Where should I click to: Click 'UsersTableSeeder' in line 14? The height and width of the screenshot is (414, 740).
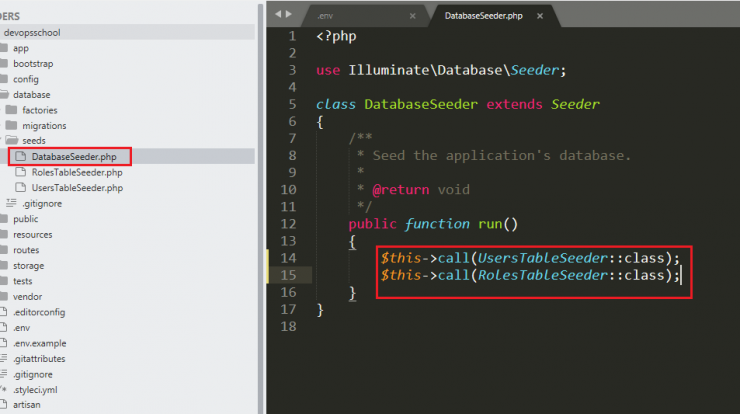(x=543, y=258)
